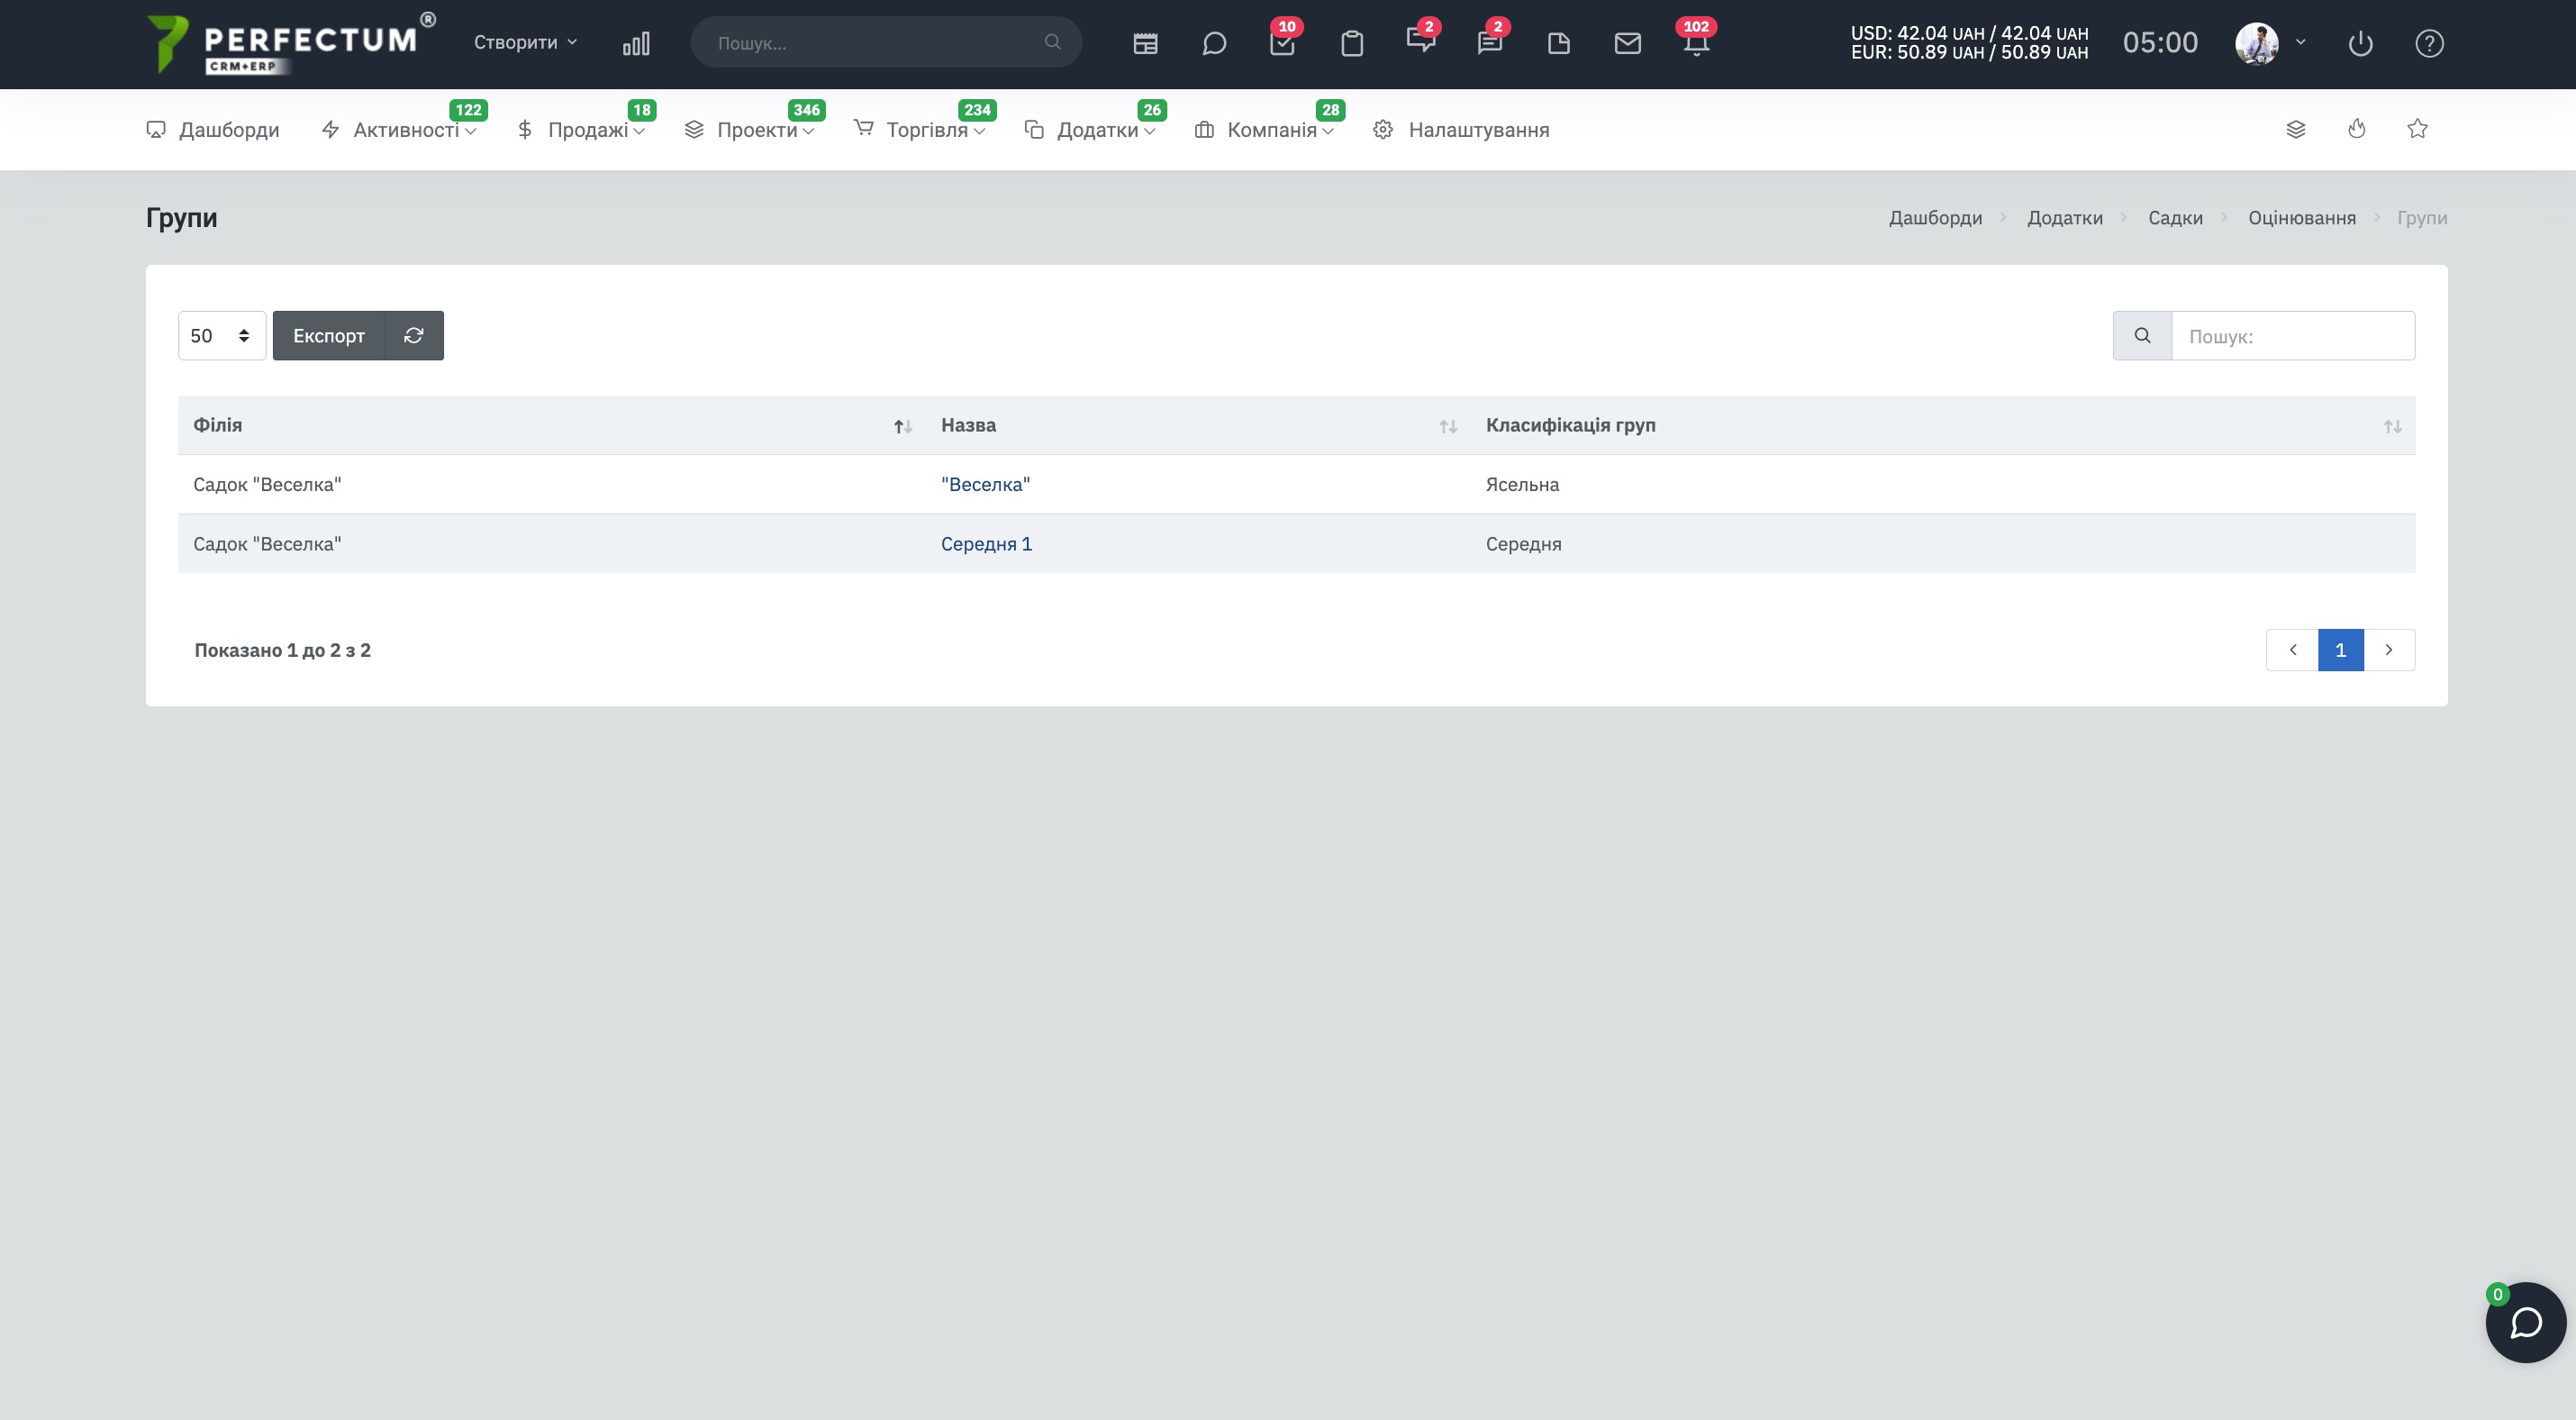2576x1420 pixels.
Task: Open the statistics bar chart icon
Action: (x=636, y=43)
